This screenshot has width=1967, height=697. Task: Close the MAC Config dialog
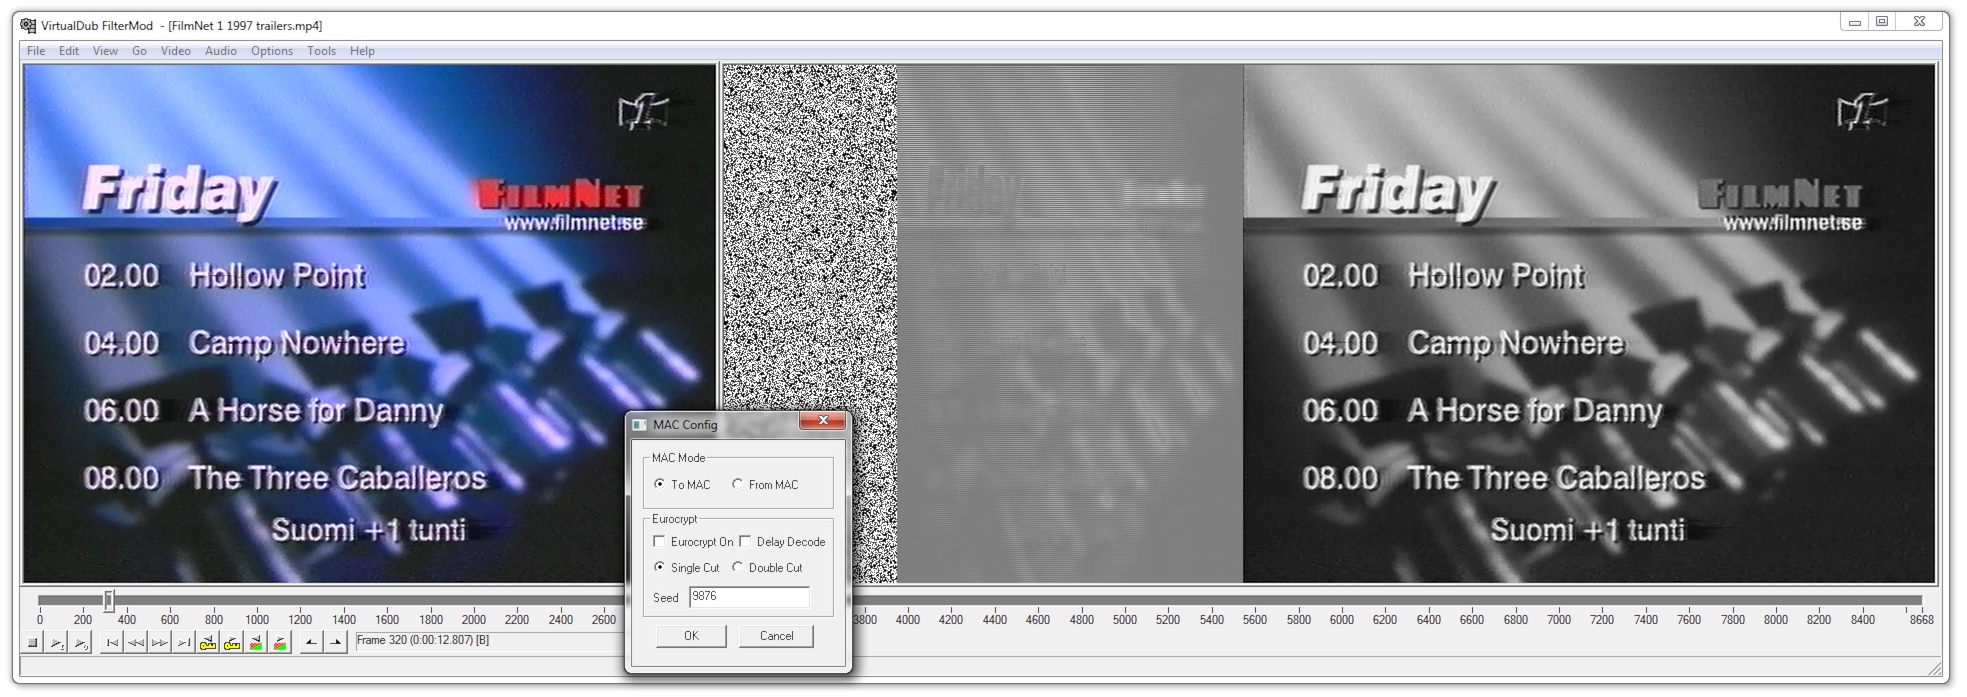tap(823, 421)
